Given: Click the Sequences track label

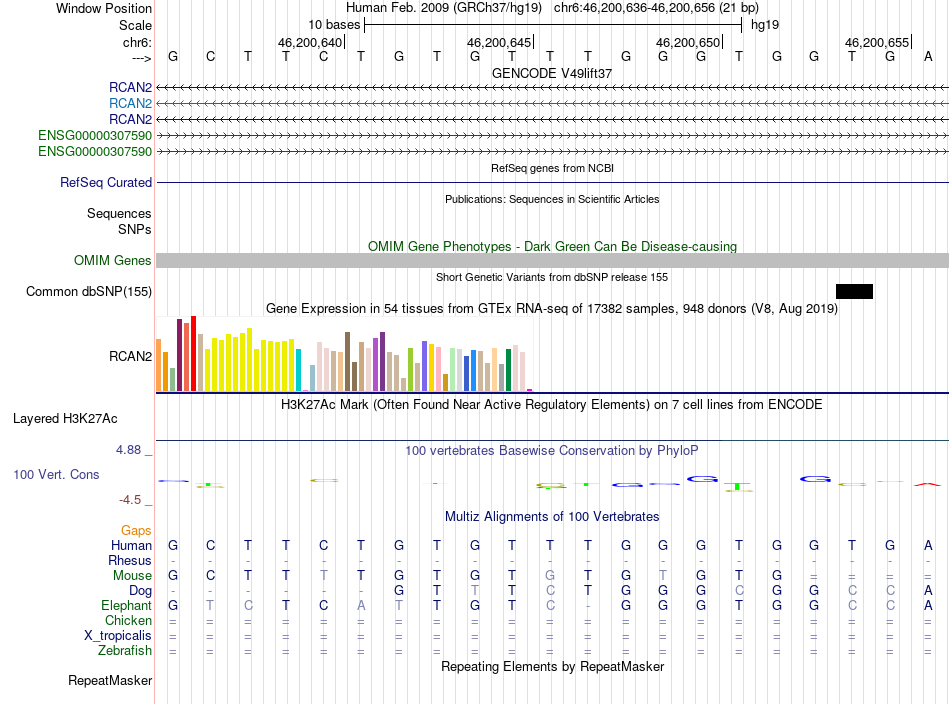Looking at the screenshot, I should 119,213.
